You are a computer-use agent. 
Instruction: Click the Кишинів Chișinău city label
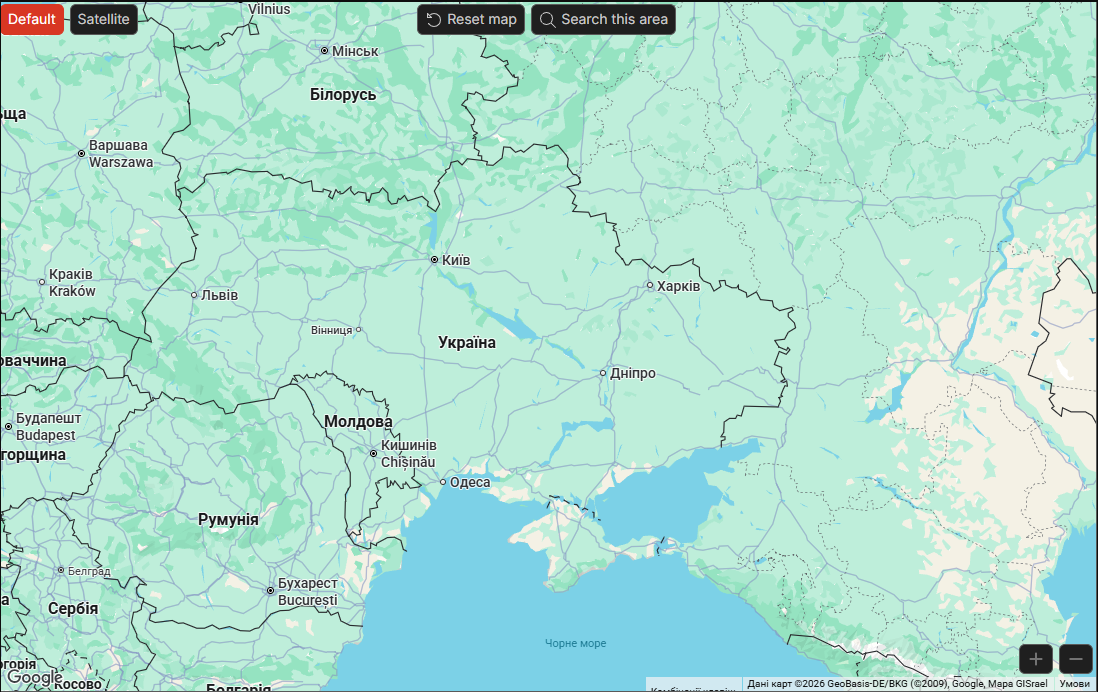(408, 454)
